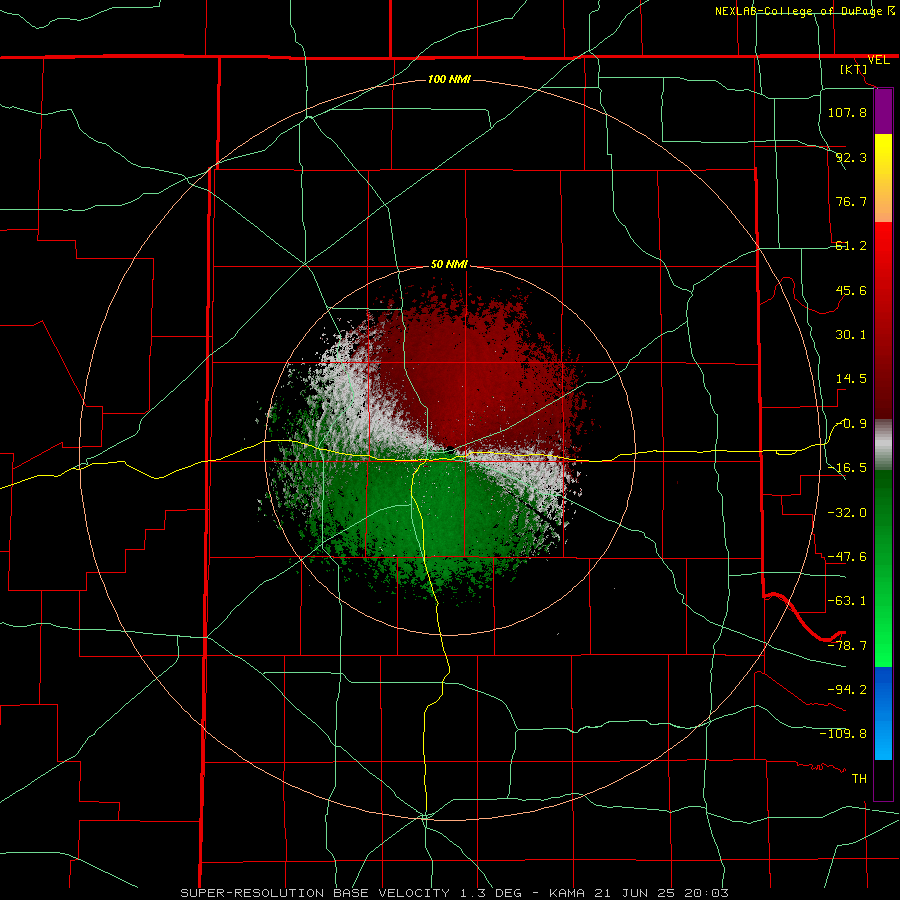Click the -0.9 legend value
This screenshot has height=900, width=900.
pyautogui.click(x=851, y=424)
